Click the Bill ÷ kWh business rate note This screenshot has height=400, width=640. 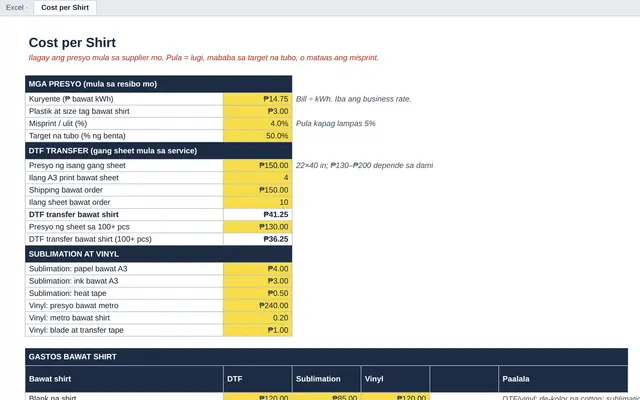pyautogui.click(x=353, y=99)
